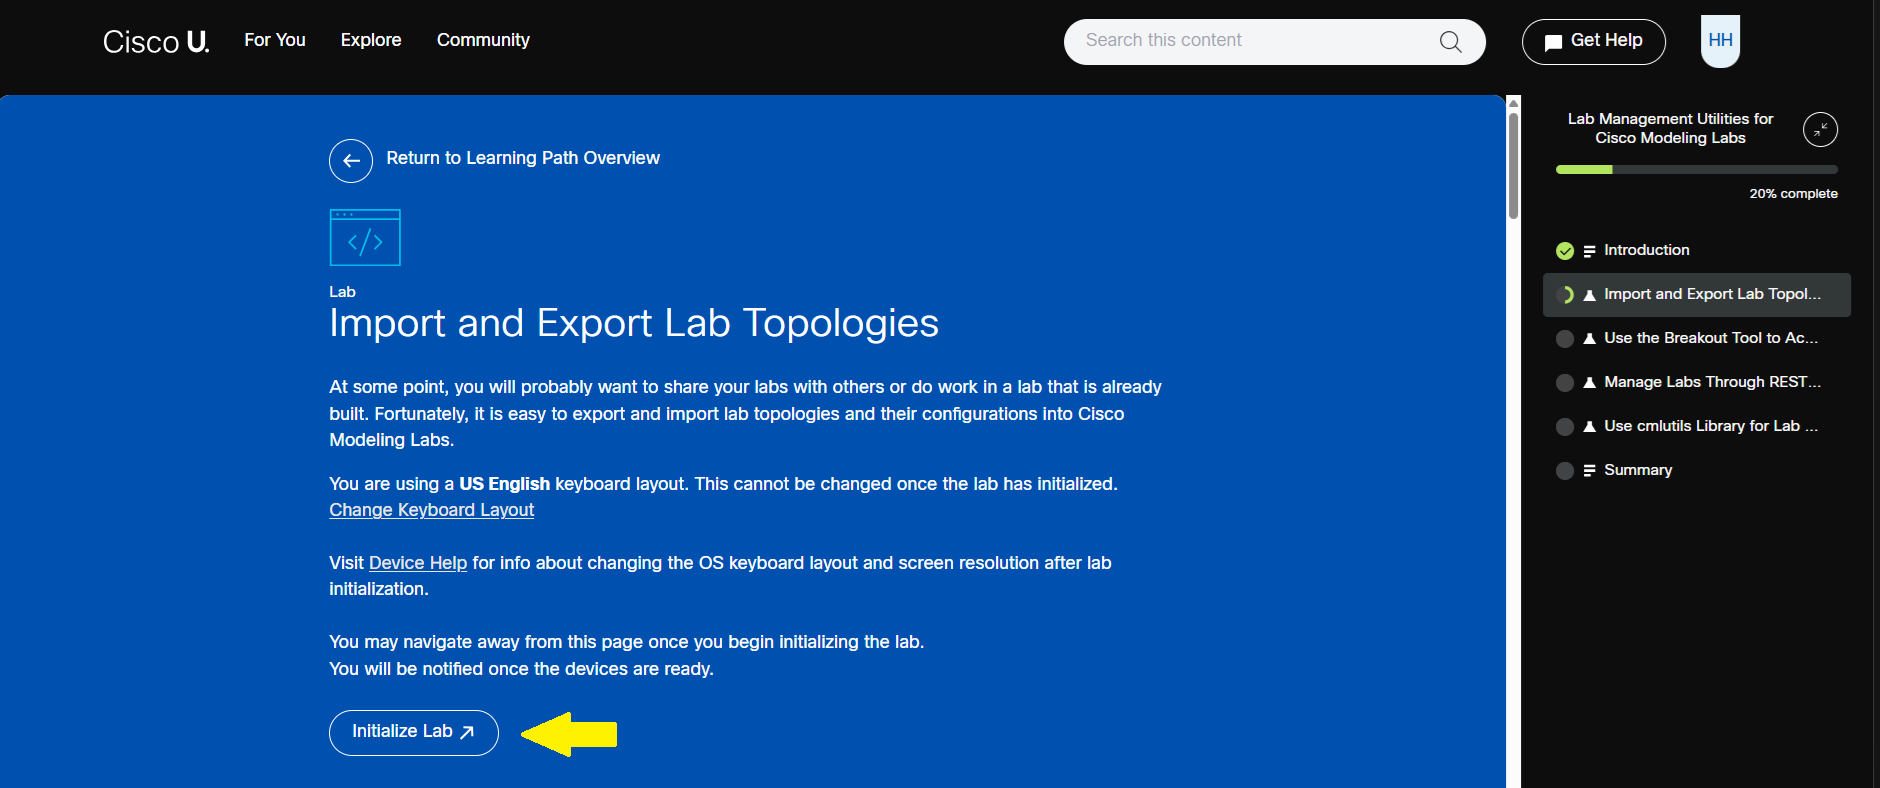Screen dimensions: 1880x788
Task: Click the green completed check beside Introduction
Action: point(1565,251)
